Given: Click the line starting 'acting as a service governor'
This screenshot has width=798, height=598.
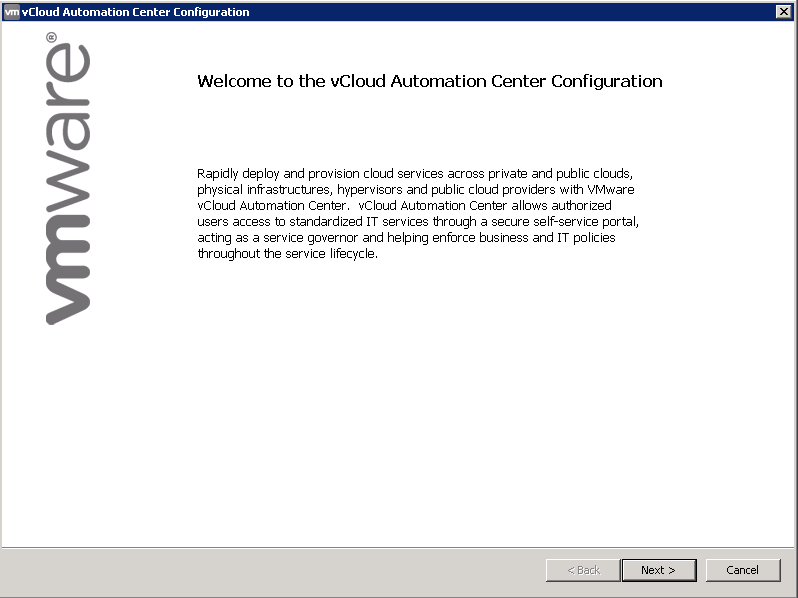Looking at the screenshot, I should [406, 237].
